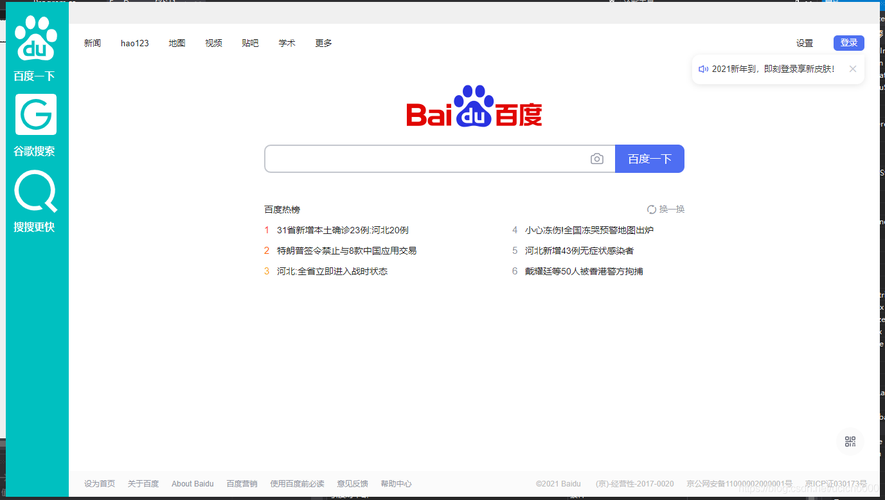Click the 设为首页 footer link

coord(99,484)
